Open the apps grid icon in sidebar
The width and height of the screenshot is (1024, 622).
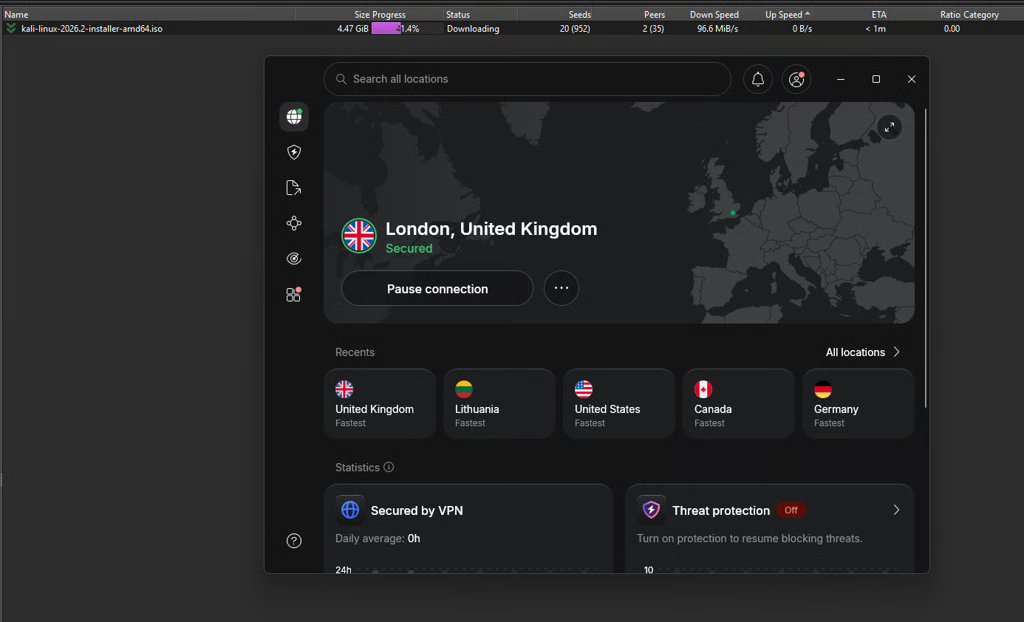point(294,294)
